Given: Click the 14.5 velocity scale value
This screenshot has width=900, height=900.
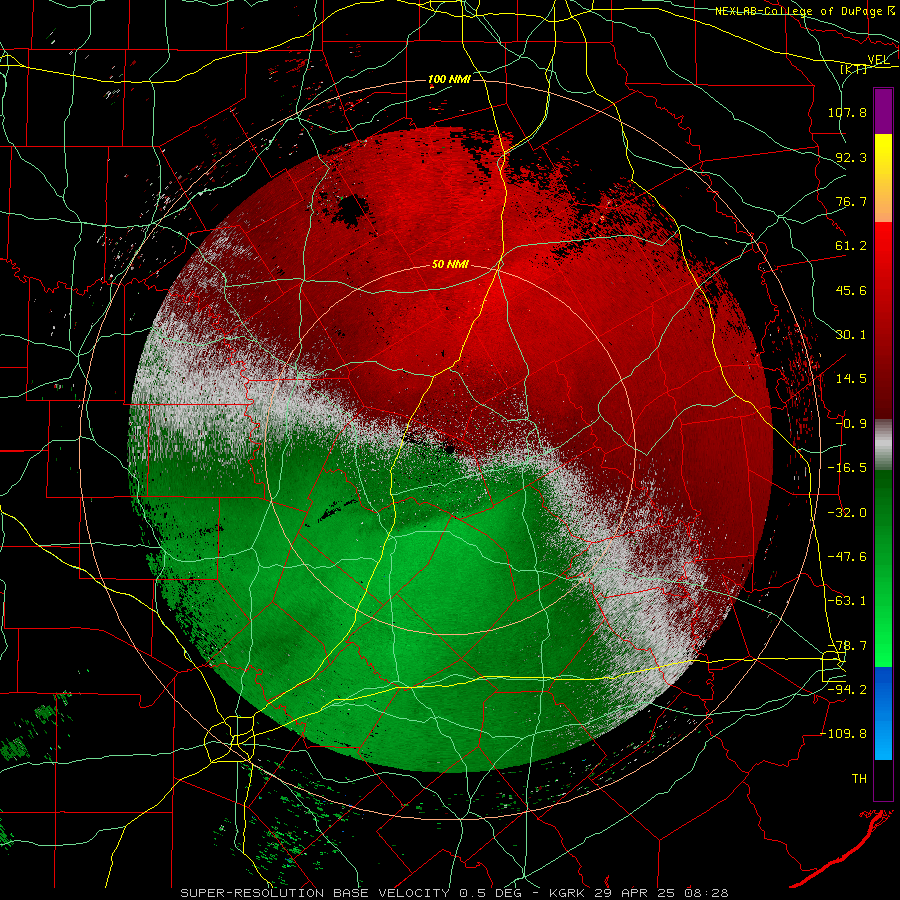Looking at the screenshot, I should pos(851,379).
